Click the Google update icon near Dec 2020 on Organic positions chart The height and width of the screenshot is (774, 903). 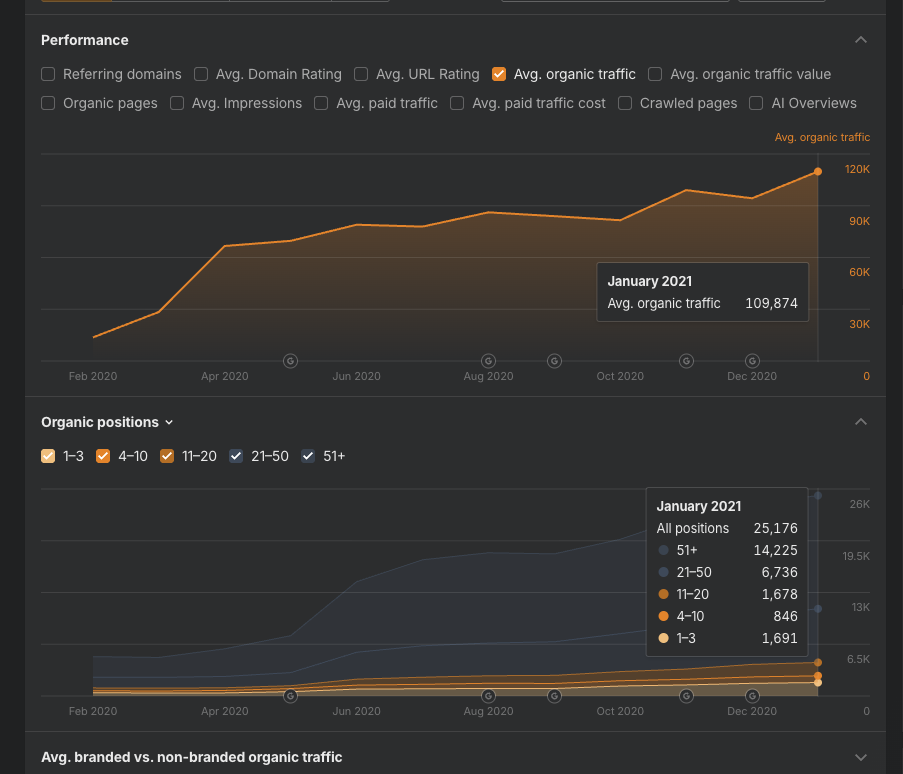click(x=751, y=696)
